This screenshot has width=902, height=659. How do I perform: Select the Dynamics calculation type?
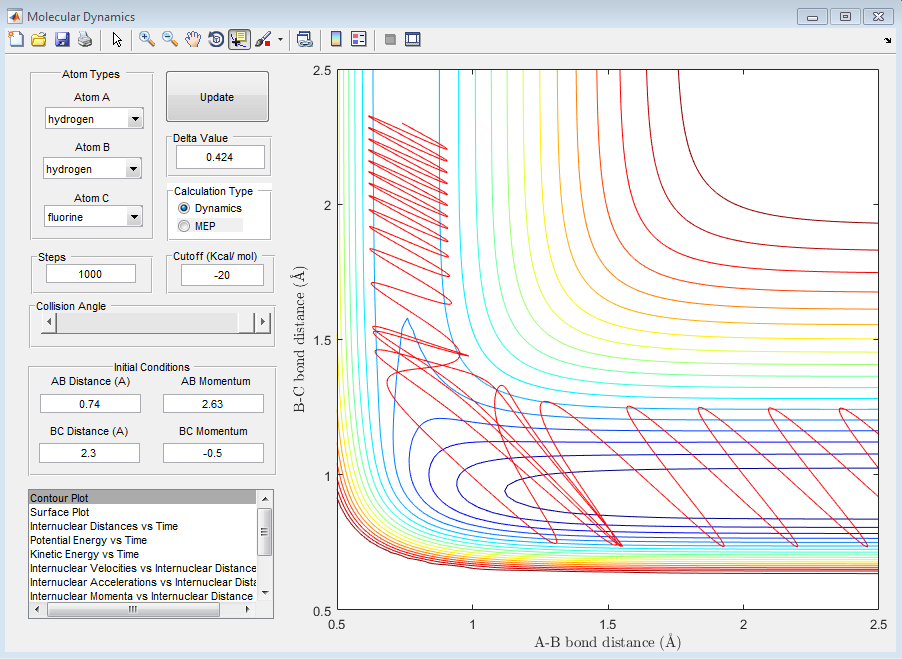click(183, 208)
